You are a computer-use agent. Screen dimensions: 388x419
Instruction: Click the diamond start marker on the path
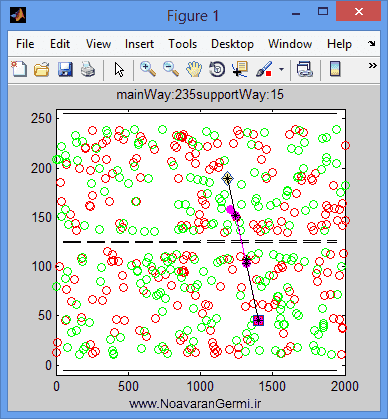(228, 179)
